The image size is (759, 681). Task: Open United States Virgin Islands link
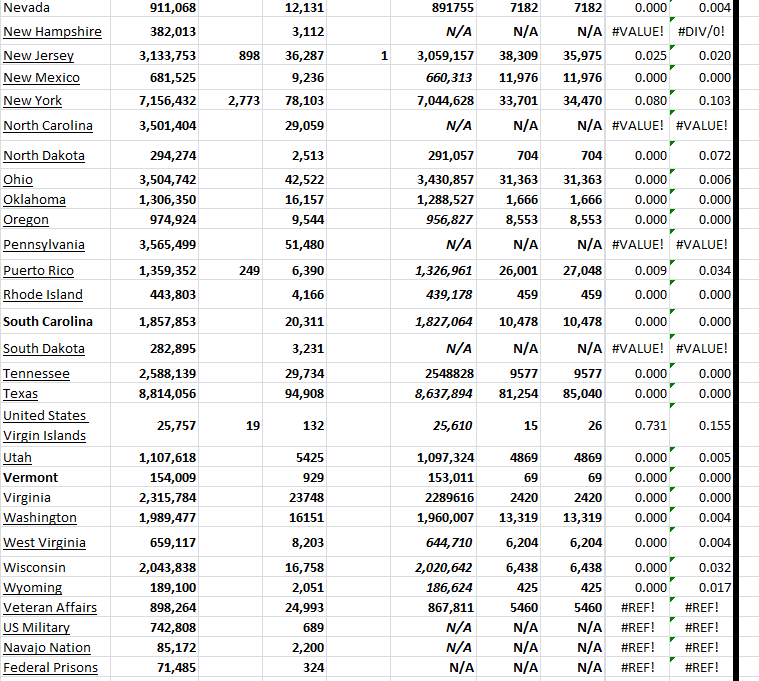coord(45,425)
